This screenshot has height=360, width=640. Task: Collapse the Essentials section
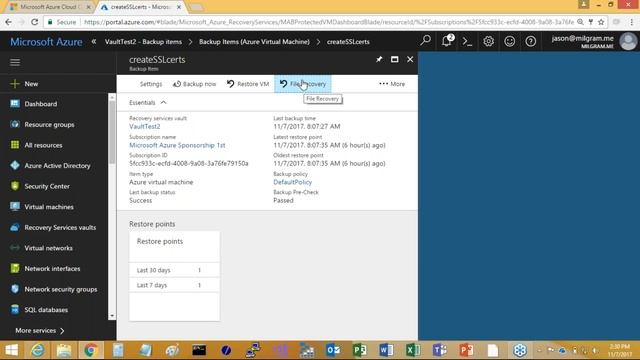pyautogui.click(x=148, y=102)
